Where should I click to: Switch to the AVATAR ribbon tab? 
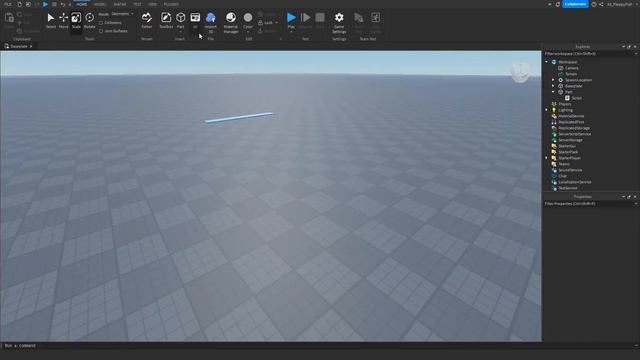(x=120, y=4)
